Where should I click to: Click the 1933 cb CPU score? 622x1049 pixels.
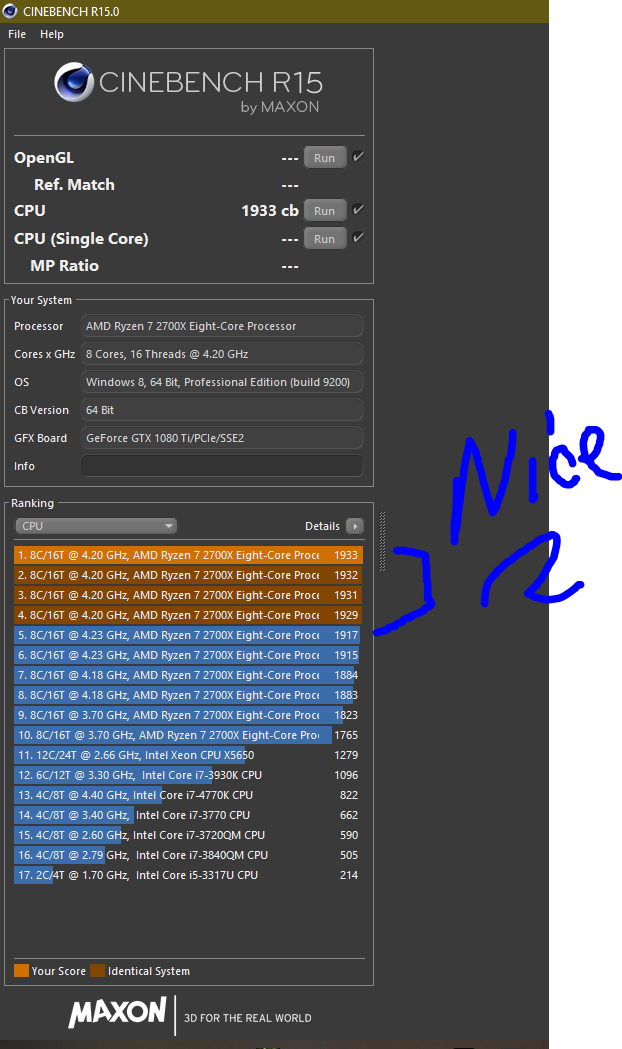point(270,211)
